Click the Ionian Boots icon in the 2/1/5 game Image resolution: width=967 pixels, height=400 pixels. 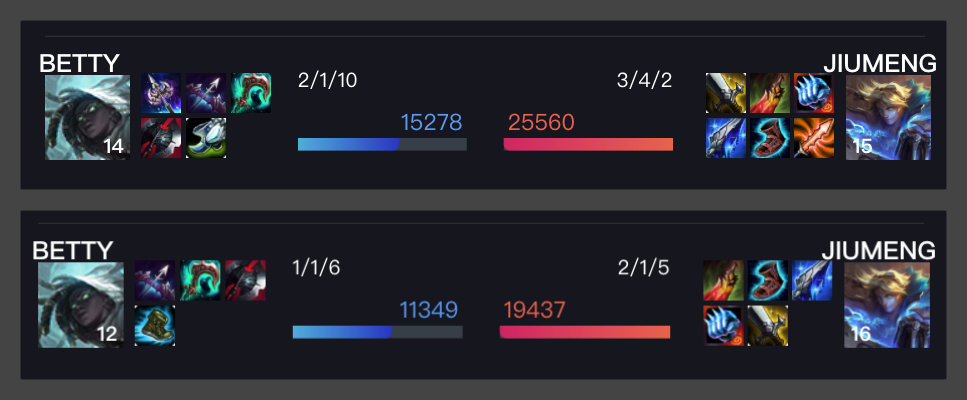point(768,280)
